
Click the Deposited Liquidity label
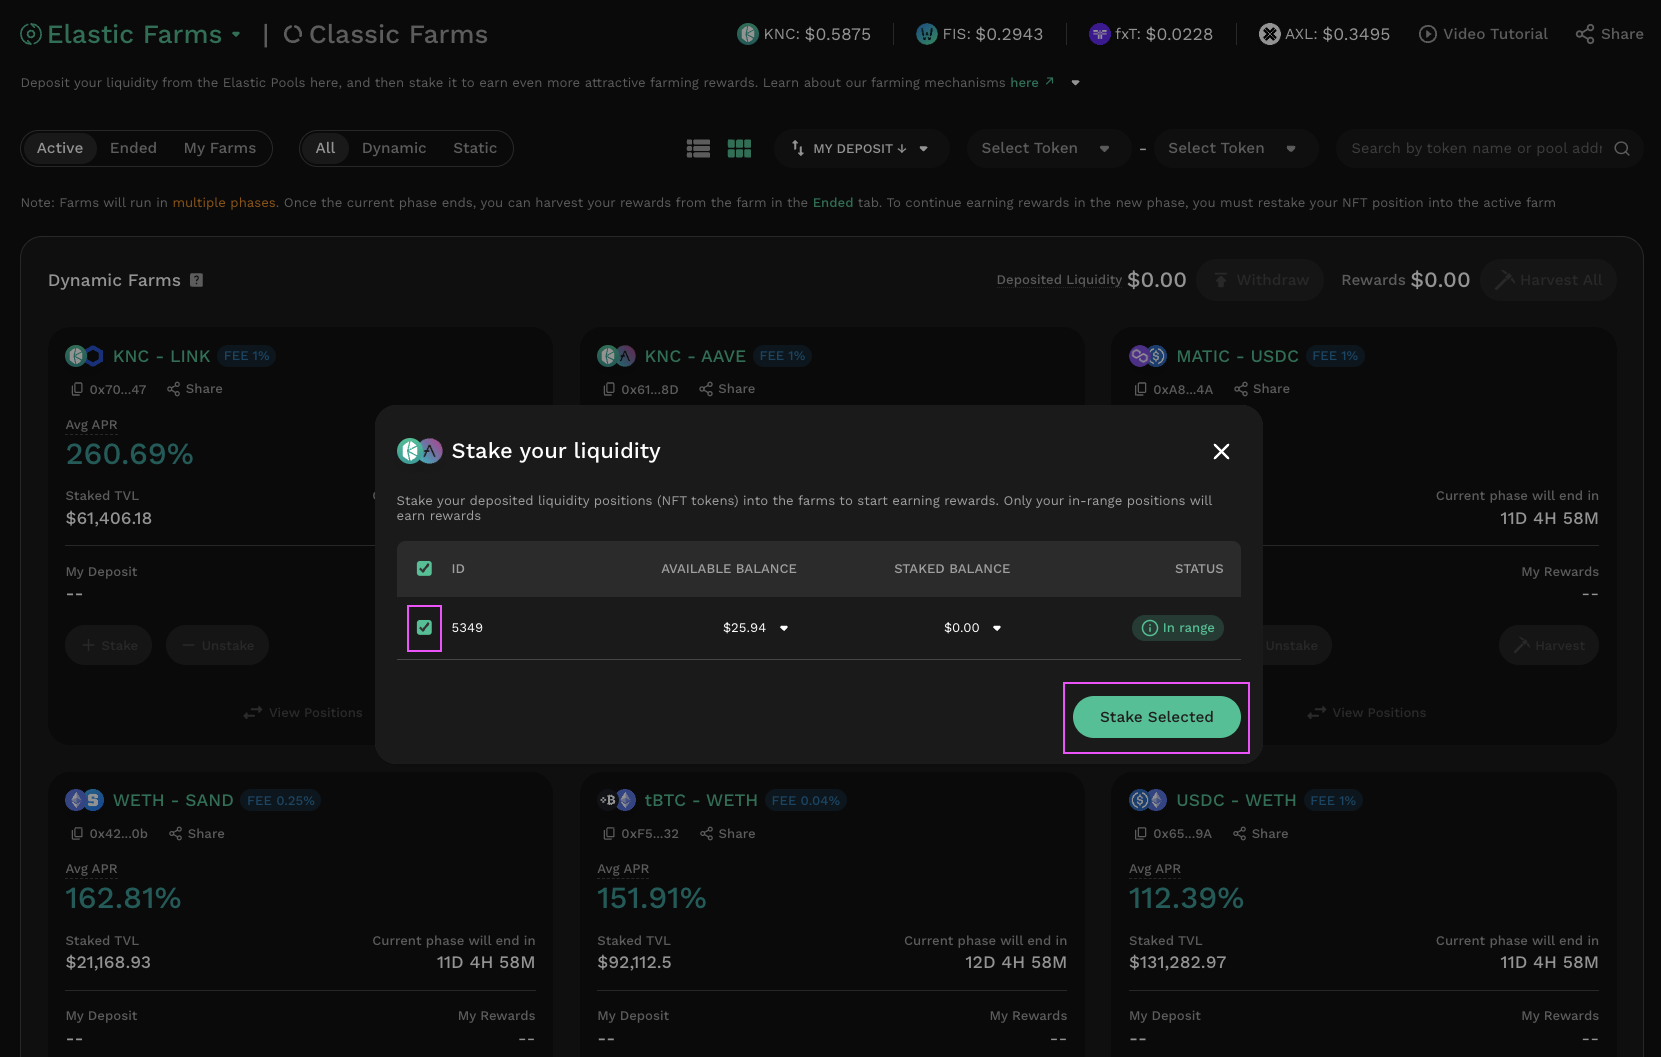[x=1059, y=280]
